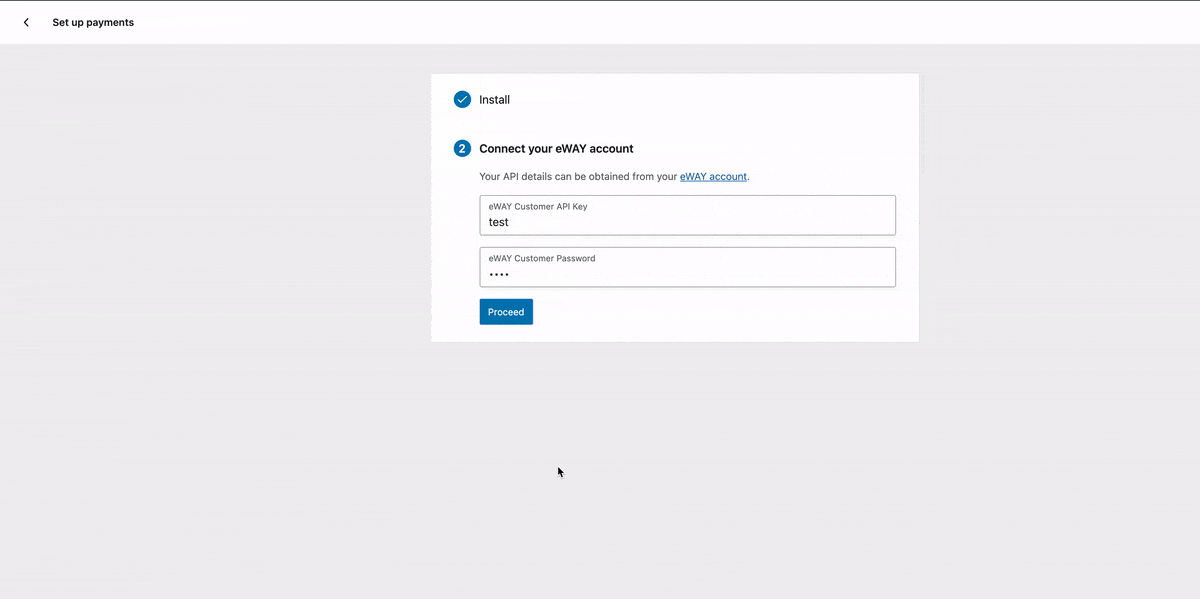Select the text reading test in API Key field

coord(498,222)
